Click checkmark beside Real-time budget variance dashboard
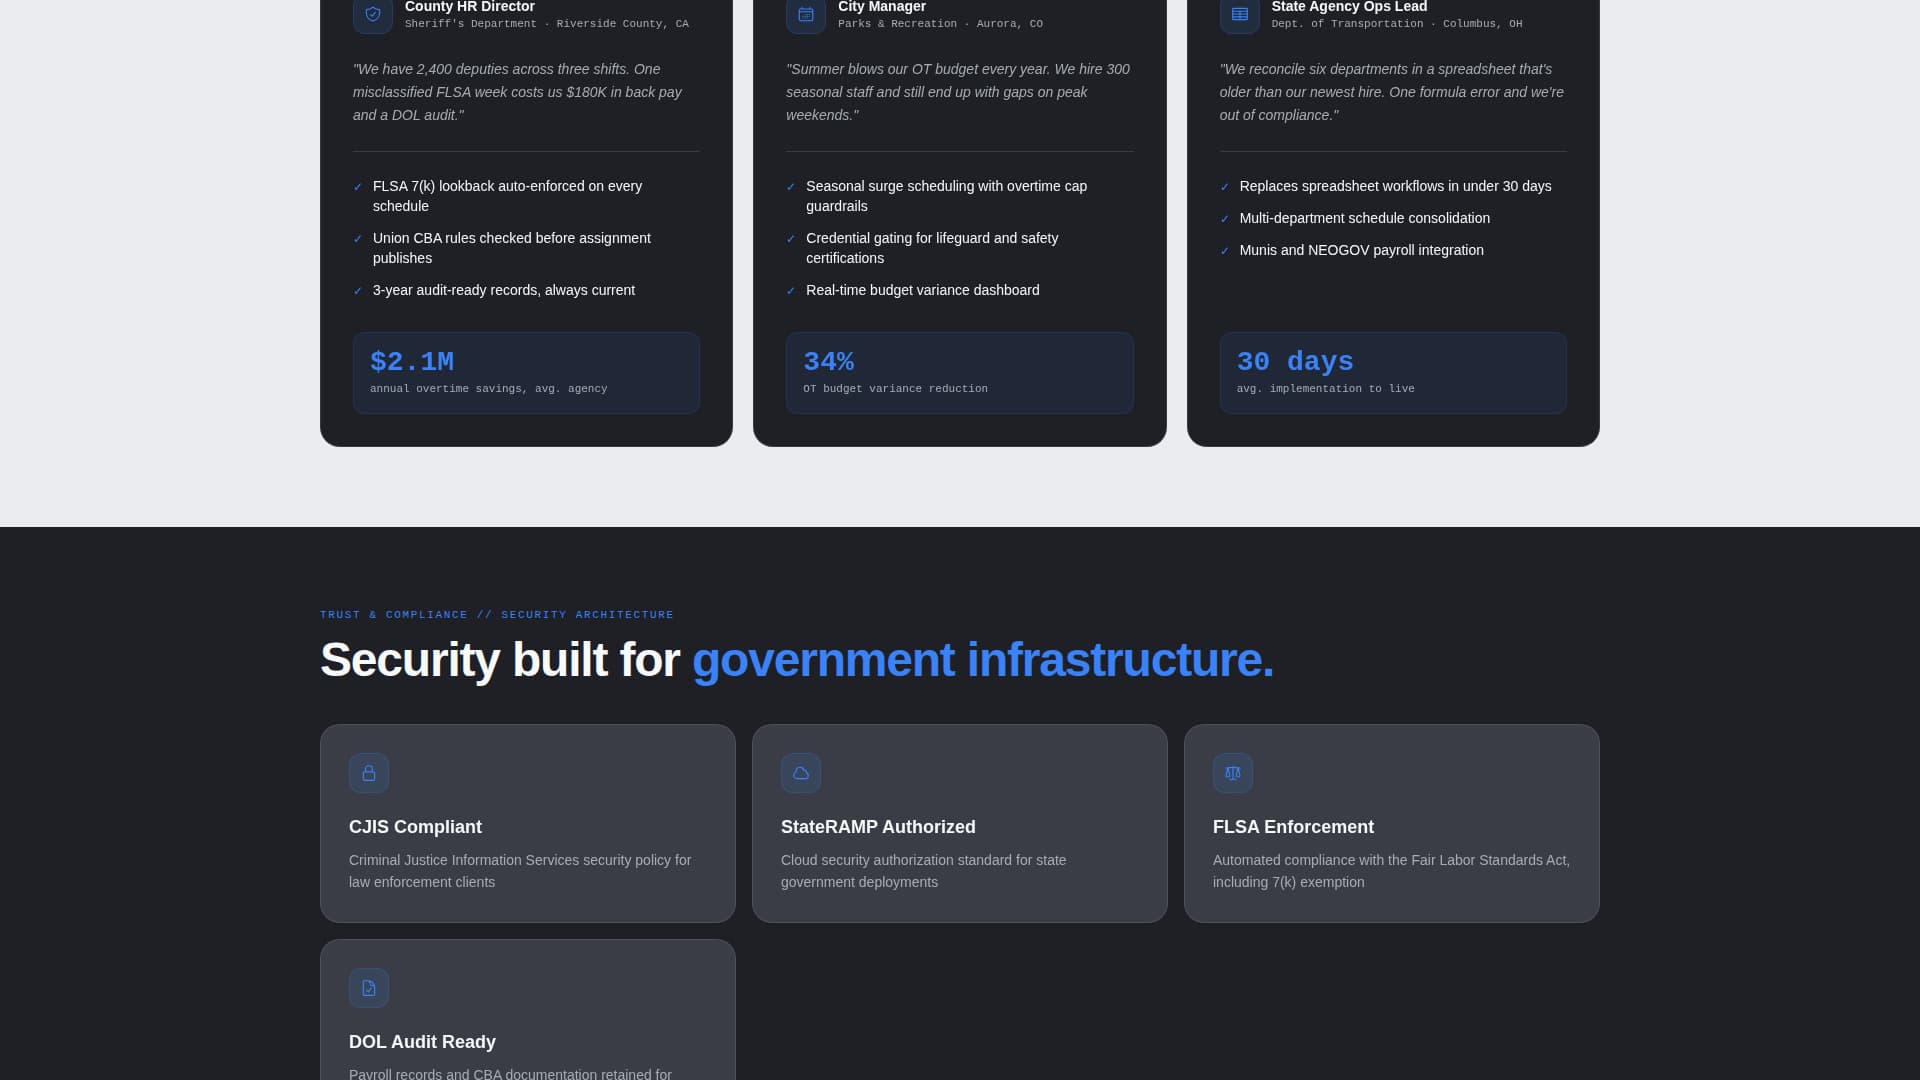Viewport: 1920px width, 1080px height. click(791, 291)
